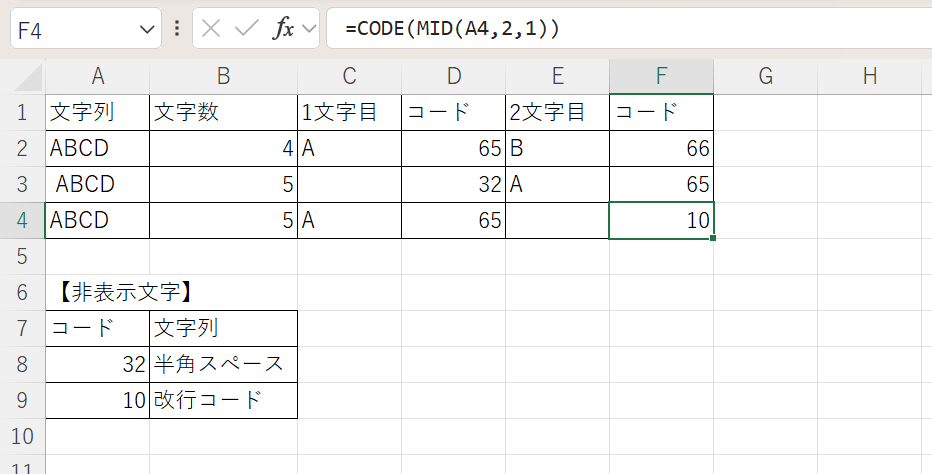Viewport: 932px width, 474px height.
Task: Click cell A2 containing ABCD
Action: [x=97, y=149]
